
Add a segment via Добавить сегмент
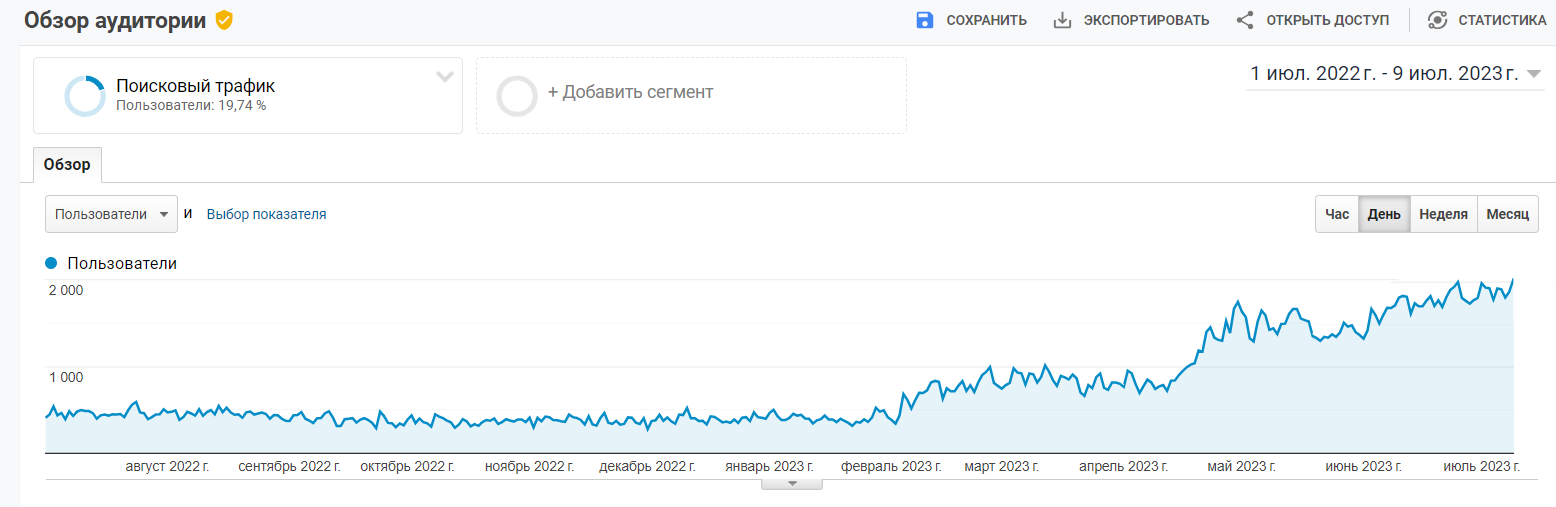coord(630,92)
